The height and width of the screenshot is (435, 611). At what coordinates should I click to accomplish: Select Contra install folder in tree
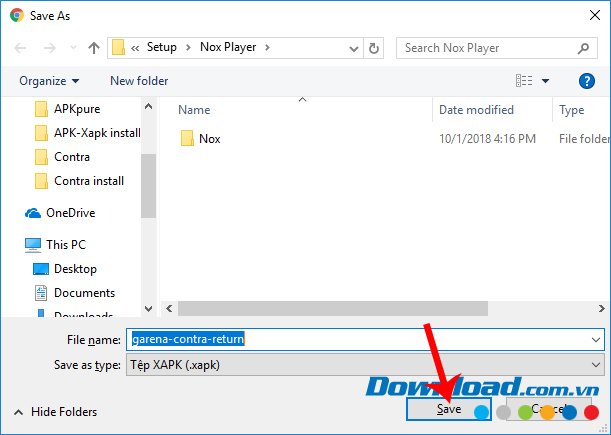(89, 181)
